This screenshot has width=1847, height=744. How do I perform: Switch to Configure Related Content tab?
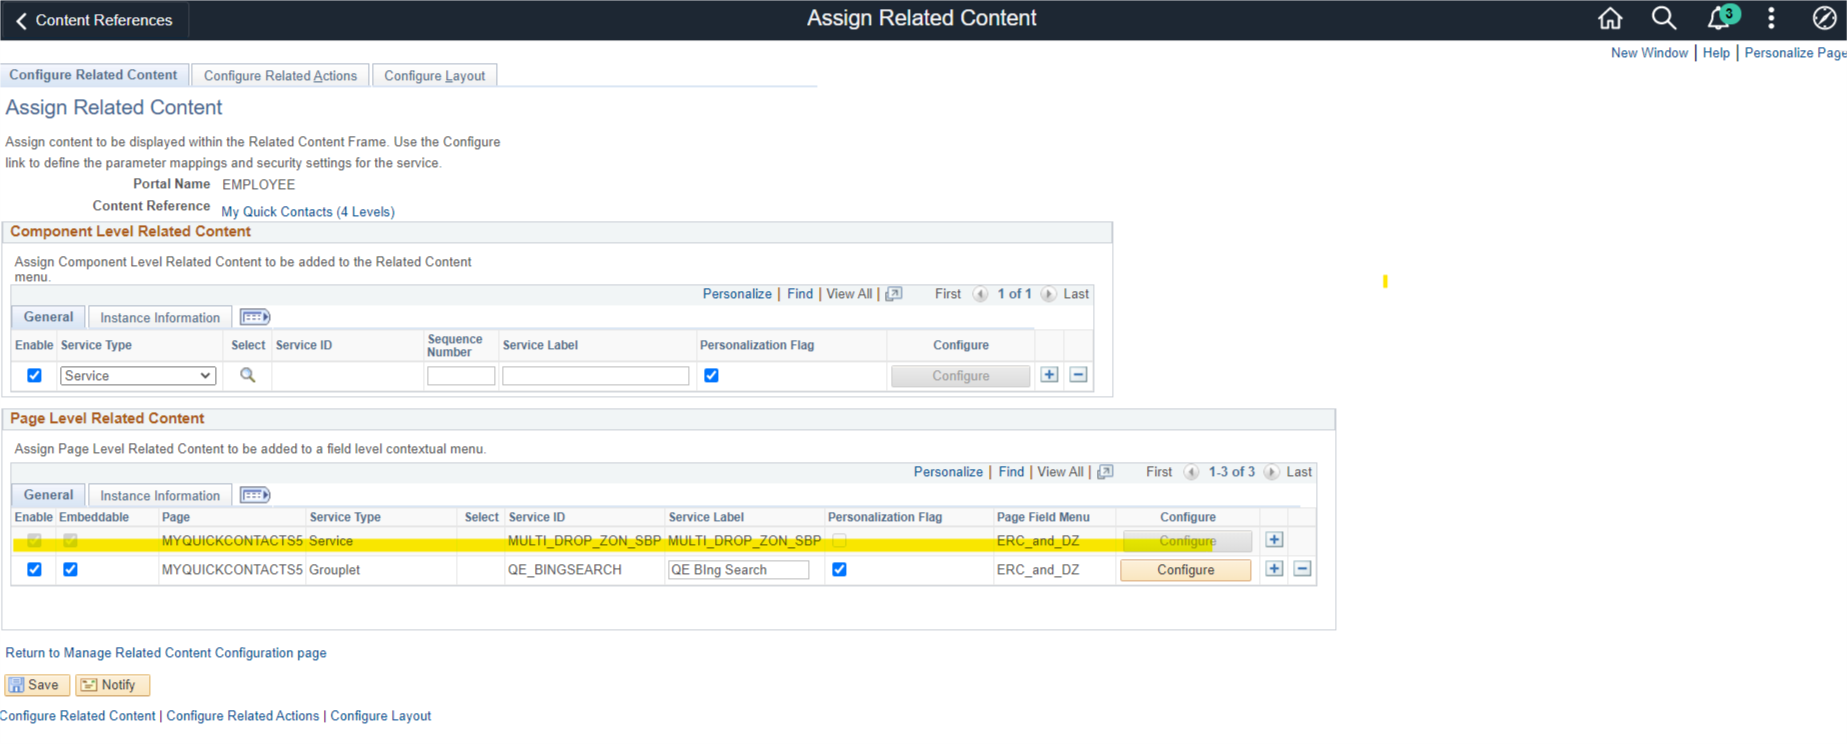(x=93, y=75)
